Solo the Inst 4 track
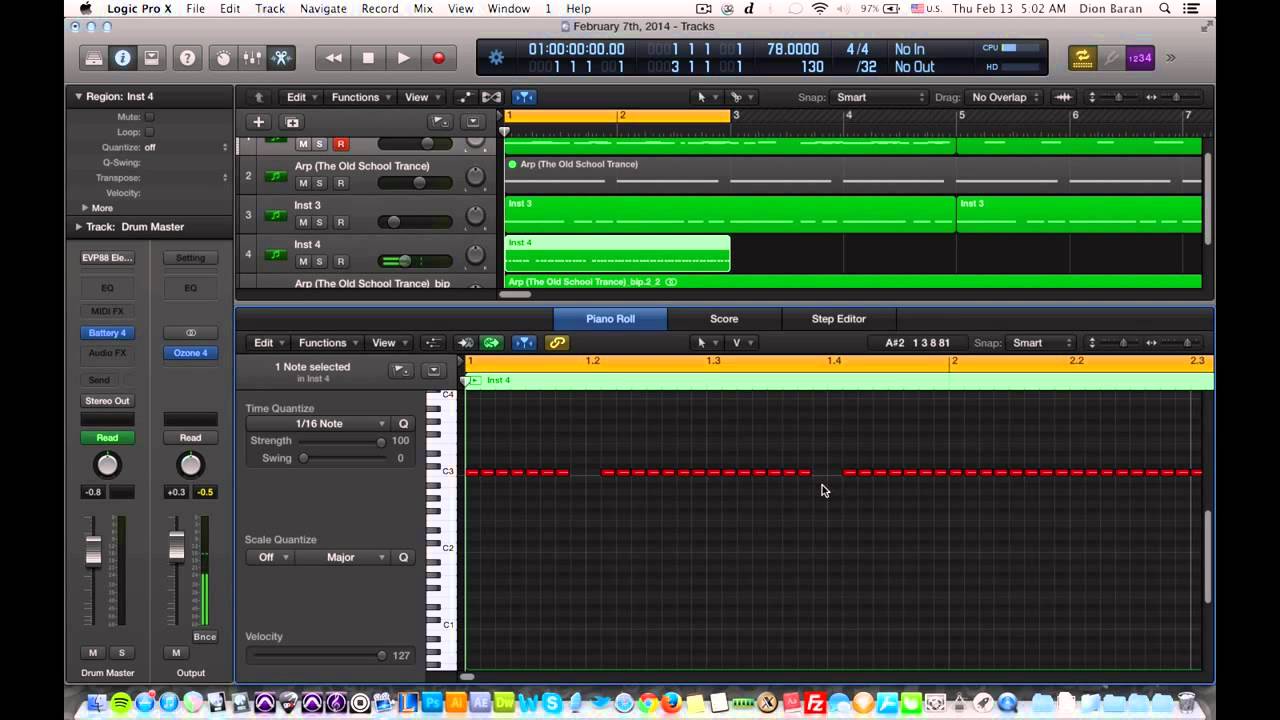The image size is (1280, 720). 320,261
